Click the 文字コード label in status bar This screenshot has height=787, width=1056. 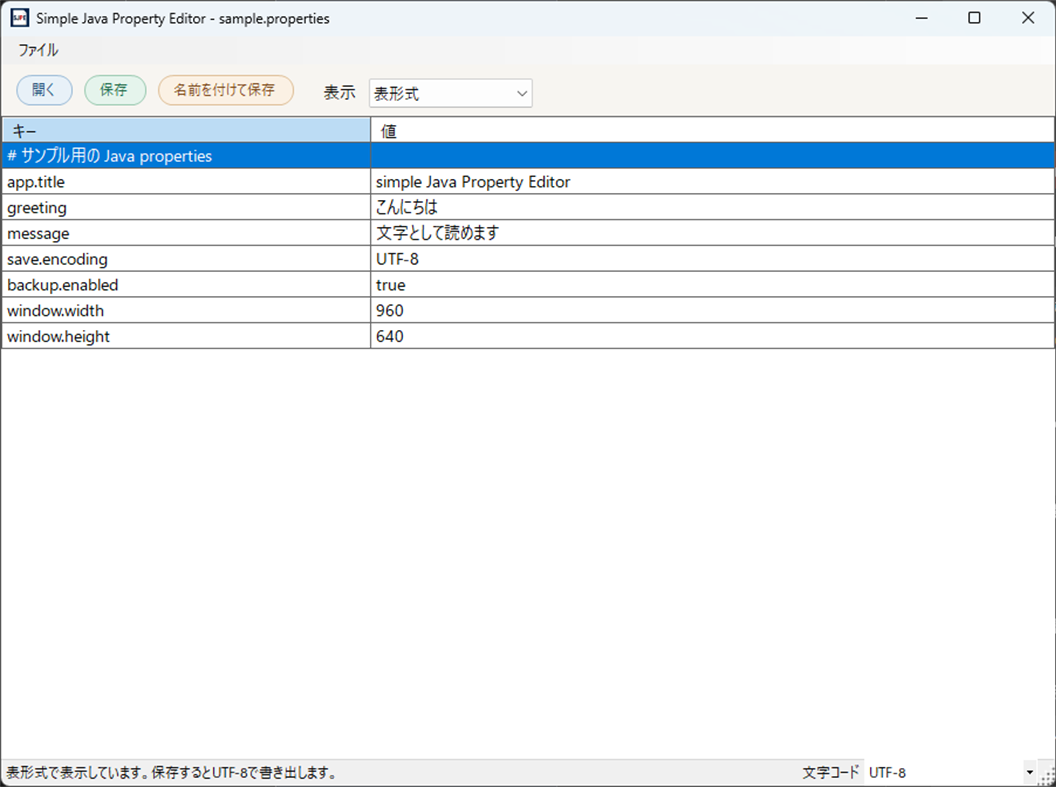830,772
